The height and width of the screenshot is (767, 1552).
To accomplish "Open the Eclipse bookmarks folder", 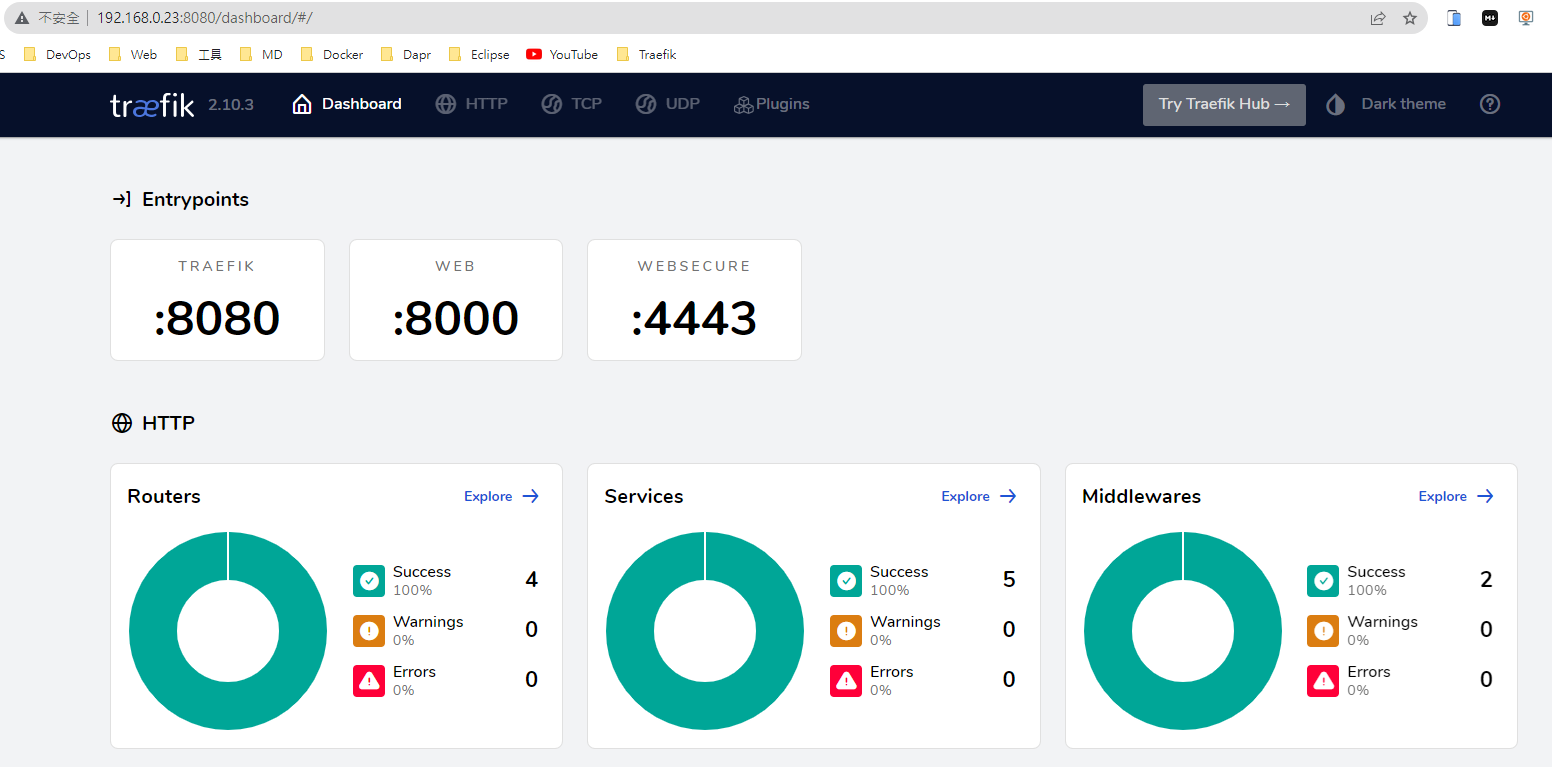I will pos(479,55).
